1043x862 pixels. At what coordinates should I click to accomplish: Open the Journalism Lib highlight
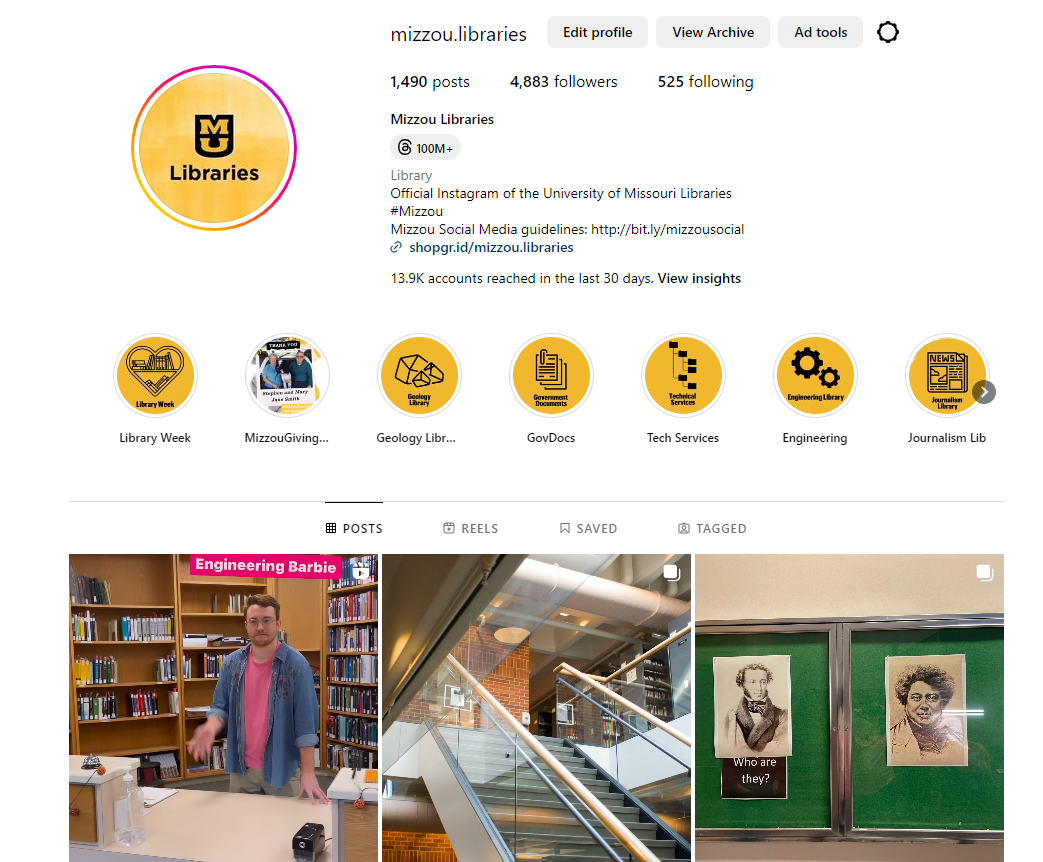point(947,375)
